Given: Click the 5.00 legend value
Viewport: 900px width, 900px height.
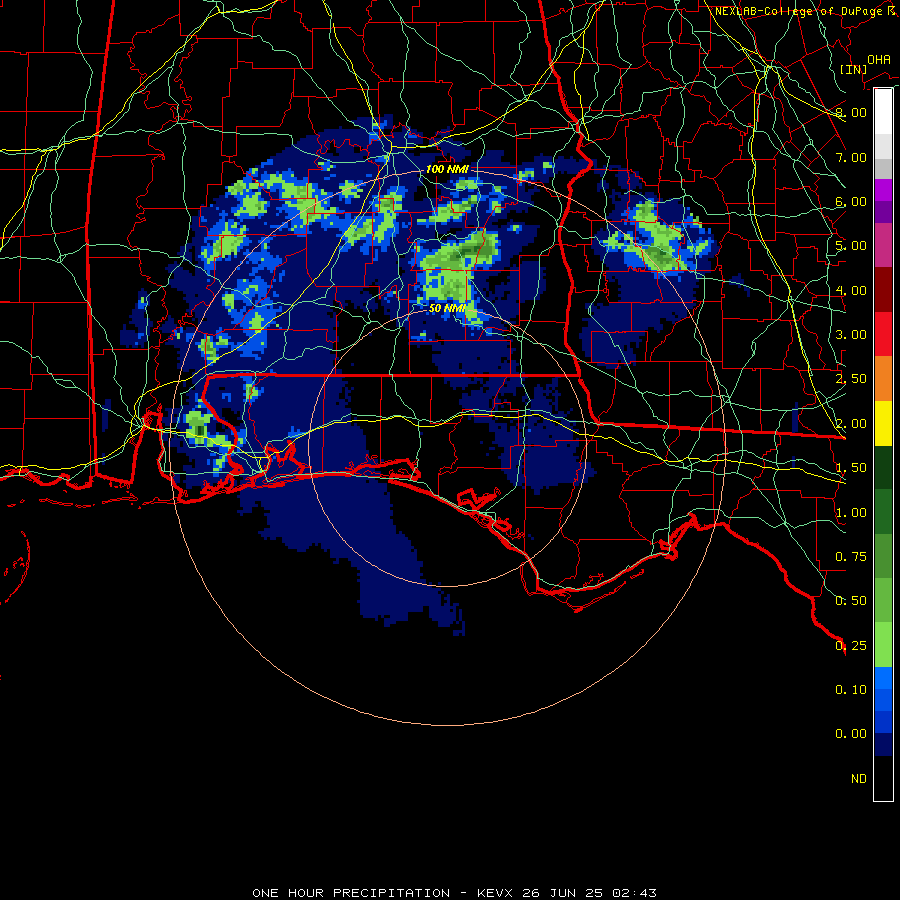Looking at the screenshot, I should point(851,246).
